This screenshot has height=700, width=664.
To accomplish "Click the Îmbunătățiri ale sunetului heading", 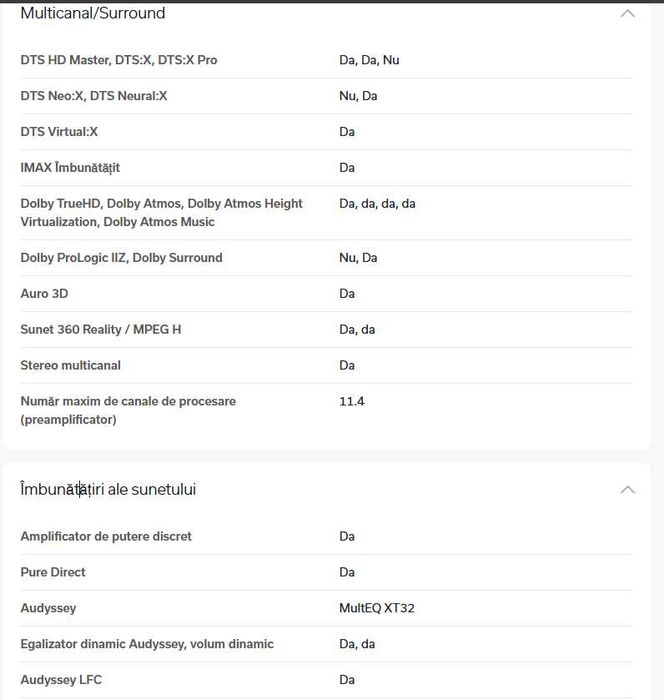I will point(108,490).
